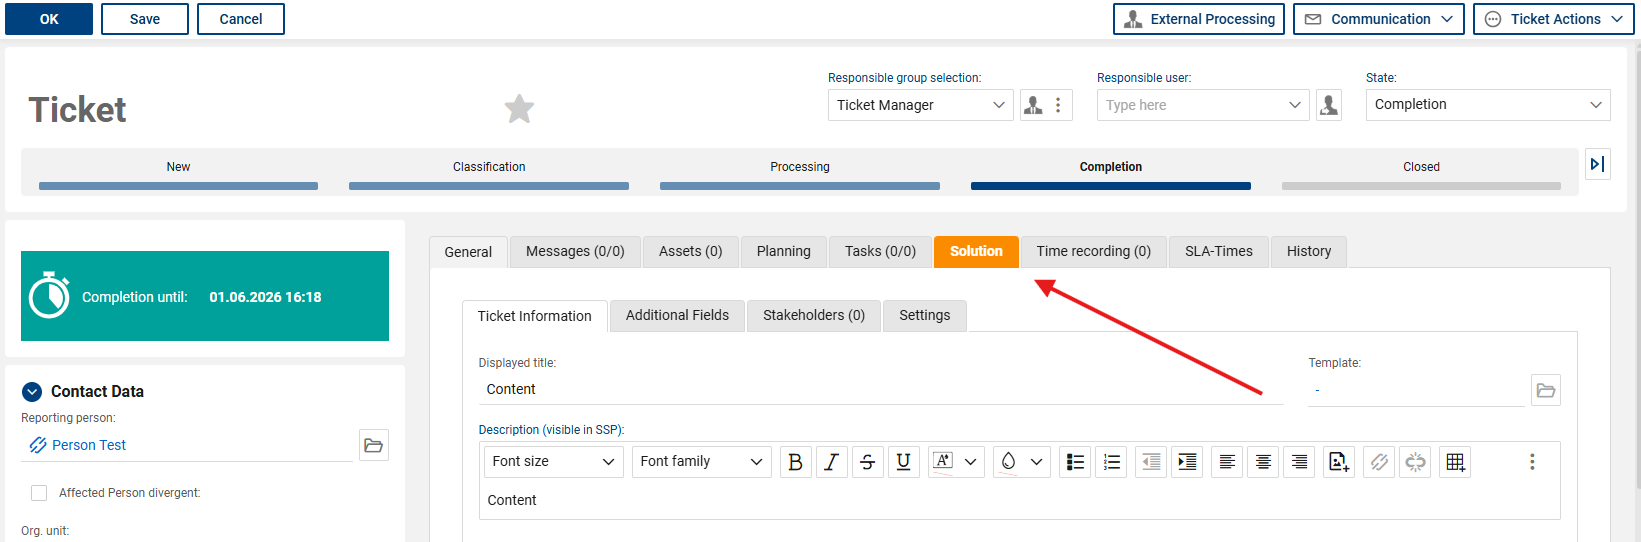Pick background highlight color drop
The height and width of the screenshot is (542, 1641).
coord(1008,461)
